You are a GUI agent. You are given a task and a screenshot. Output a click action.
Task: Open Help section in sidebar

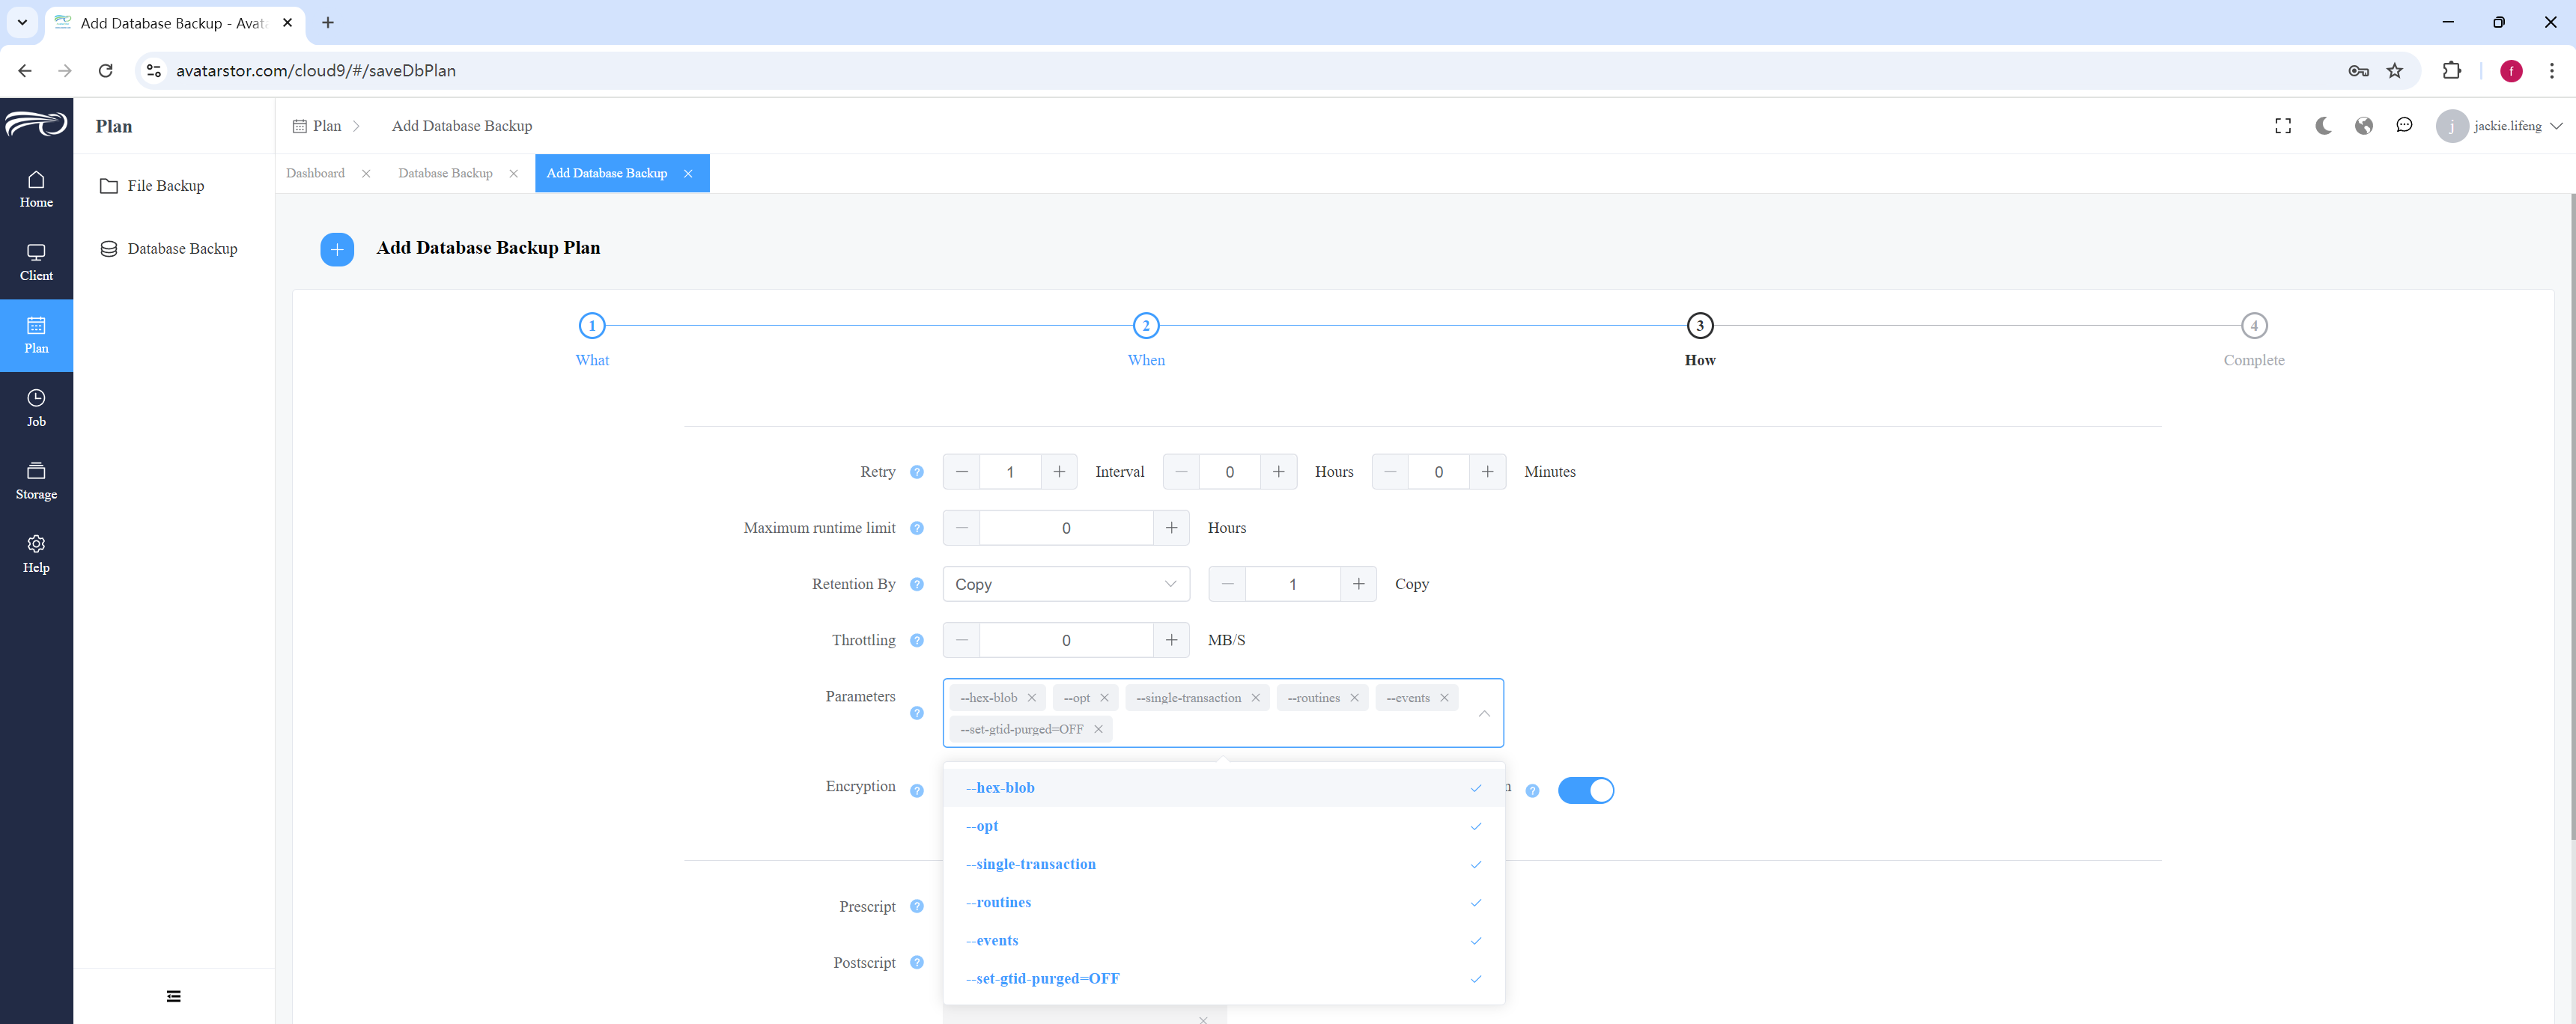[36, 554]
